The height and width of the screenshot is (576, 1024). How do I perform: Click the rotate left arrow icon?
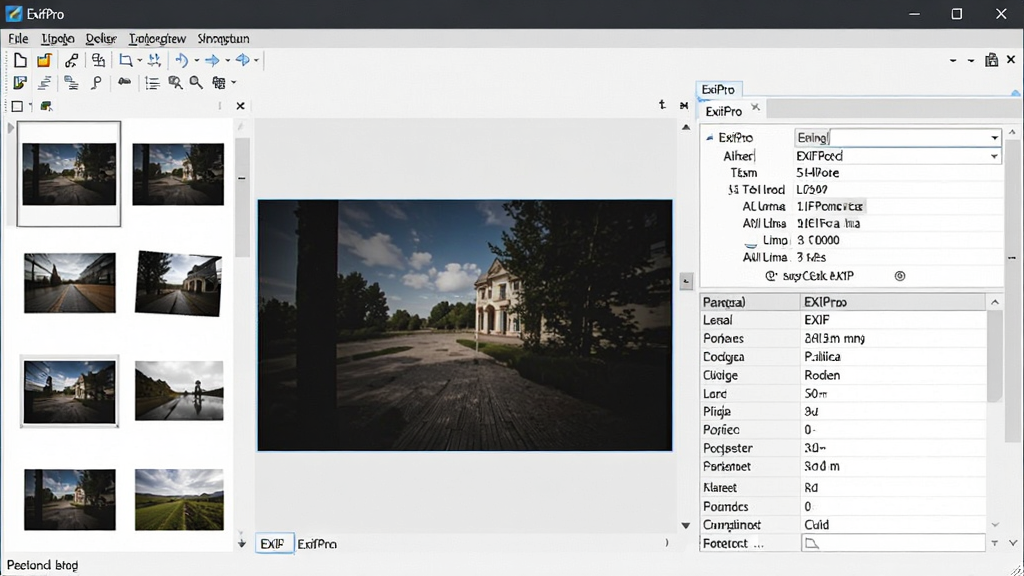(x=181, y=61)
